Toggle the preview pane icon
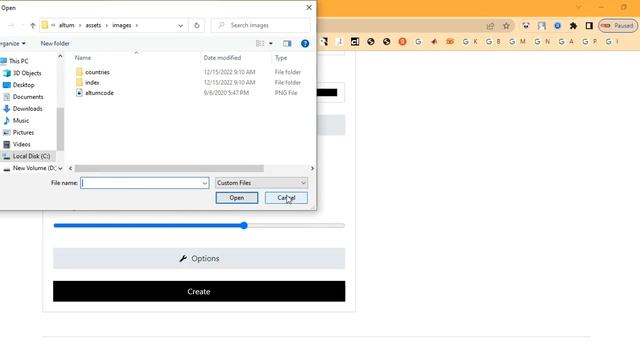Image resolution: width=640 pixels, height=360 pixels. point(287,43)
